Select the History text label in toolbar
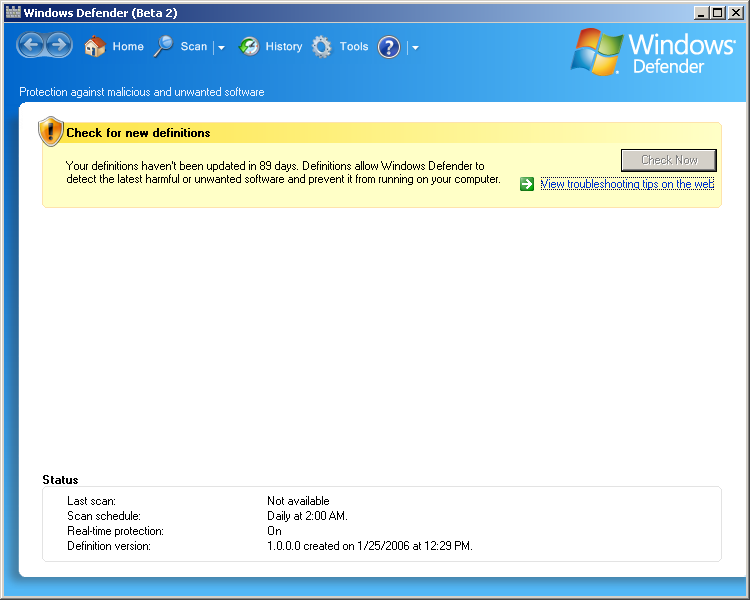 tap(284, 46)
